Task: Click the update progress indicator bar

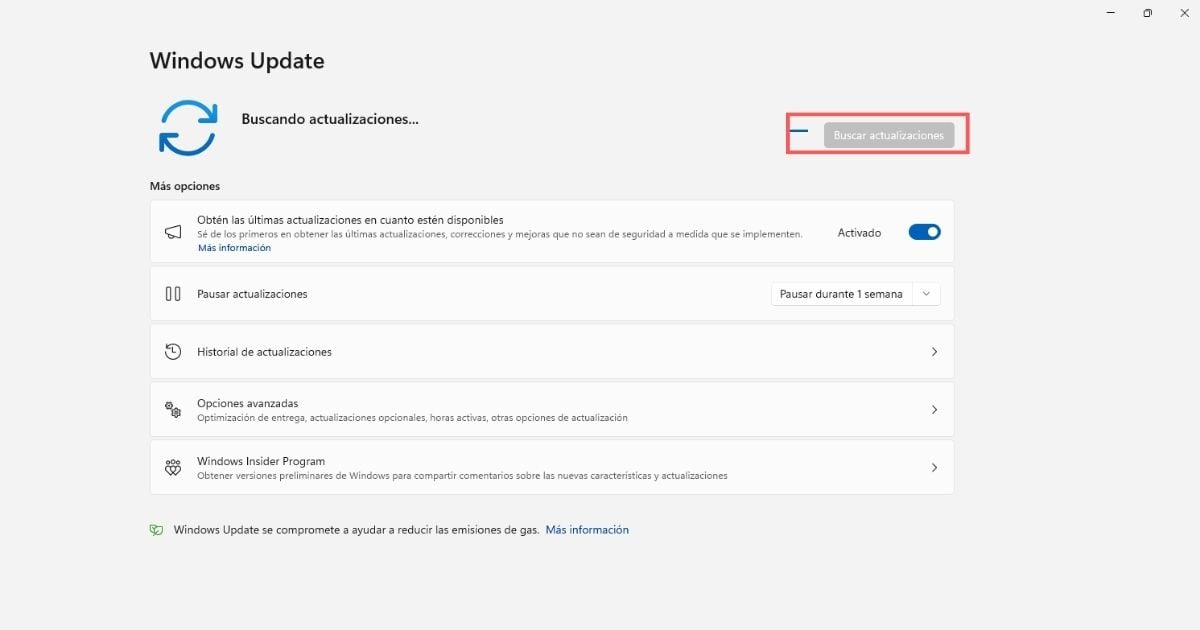Action: pos(799,131)
